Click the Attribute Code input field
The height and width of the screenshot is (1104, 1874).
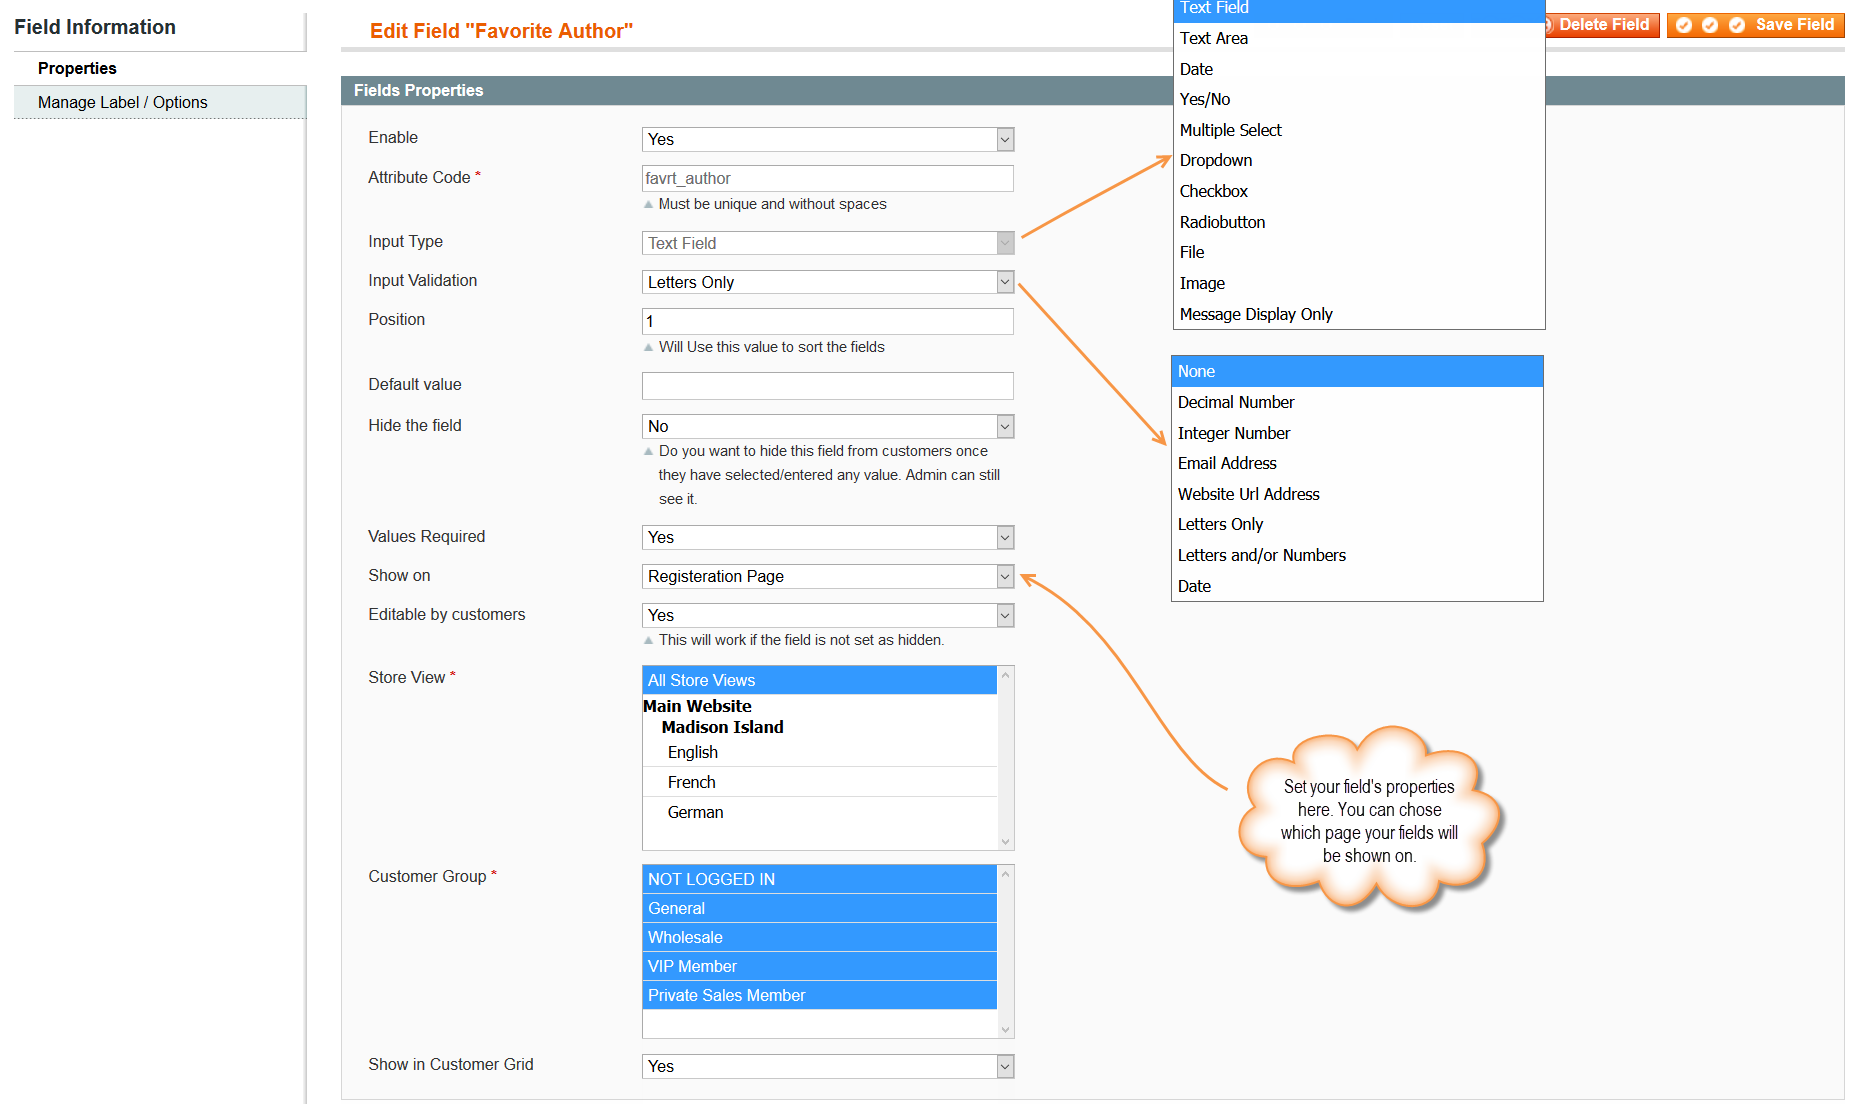[827, 179]
